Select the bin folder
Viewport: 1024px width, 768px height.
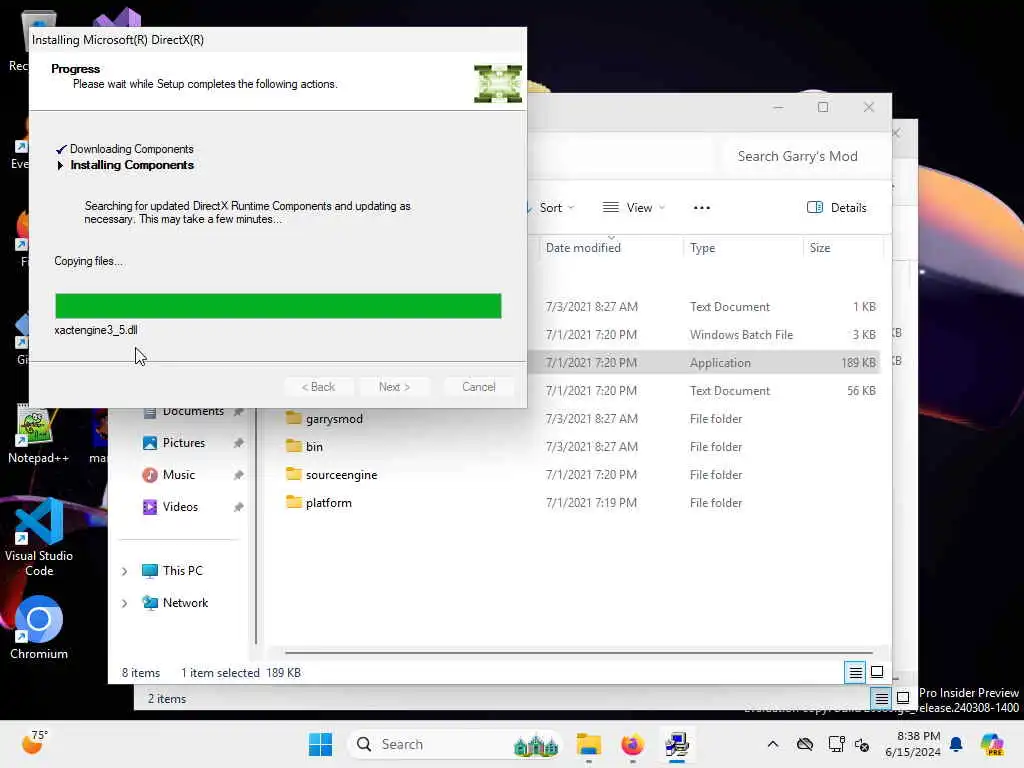tap(314, 447)
